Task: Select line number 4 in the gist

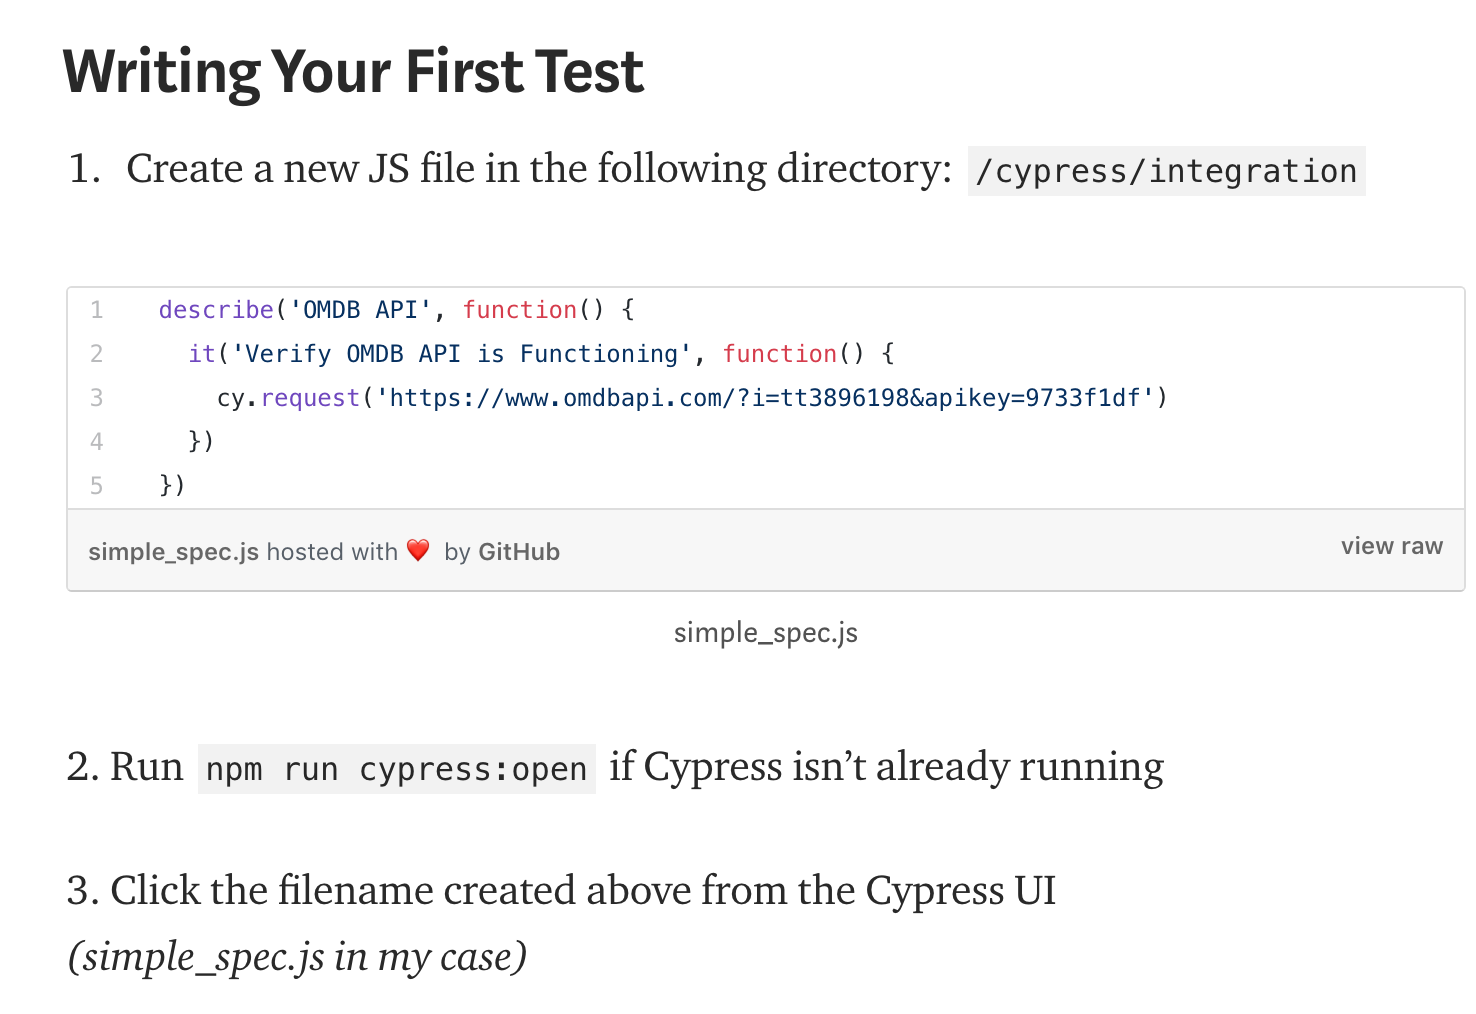Action: coord(97,442)
